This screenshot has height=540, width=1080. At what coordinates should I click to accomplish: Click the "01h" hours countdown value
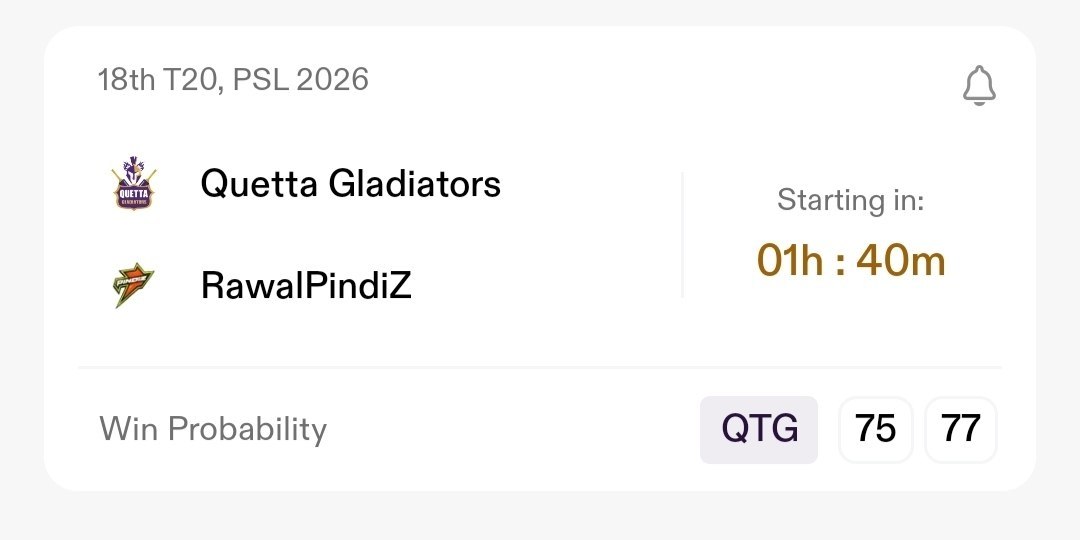point(791,261)
